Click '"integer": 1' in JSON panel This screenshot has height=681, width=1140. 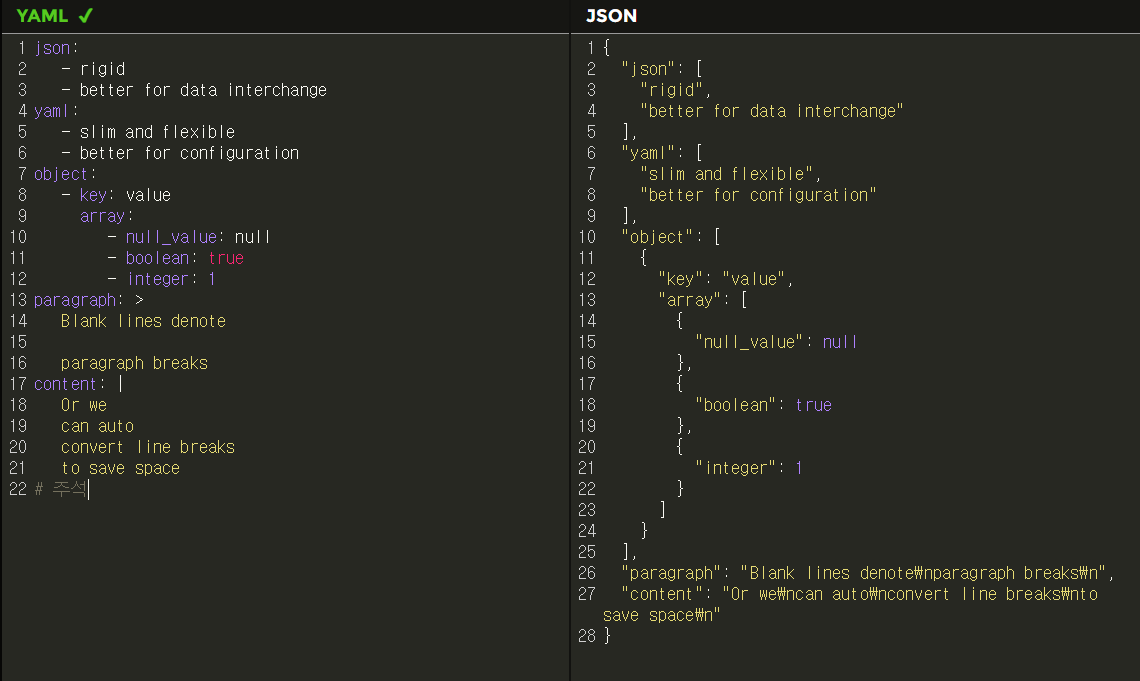pyautogui.click(x=749, y=470)
